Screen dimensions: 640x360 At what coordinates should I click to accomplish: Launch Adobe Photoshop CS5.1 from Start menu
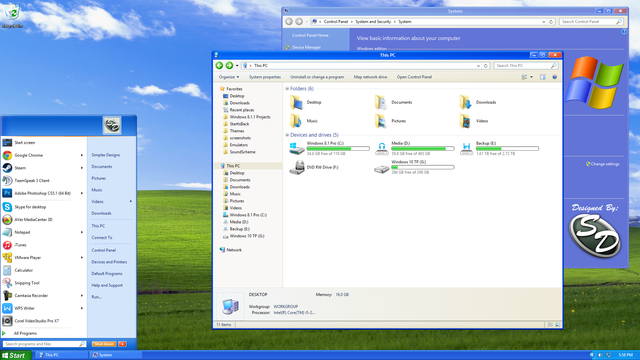tap(43, 193)
